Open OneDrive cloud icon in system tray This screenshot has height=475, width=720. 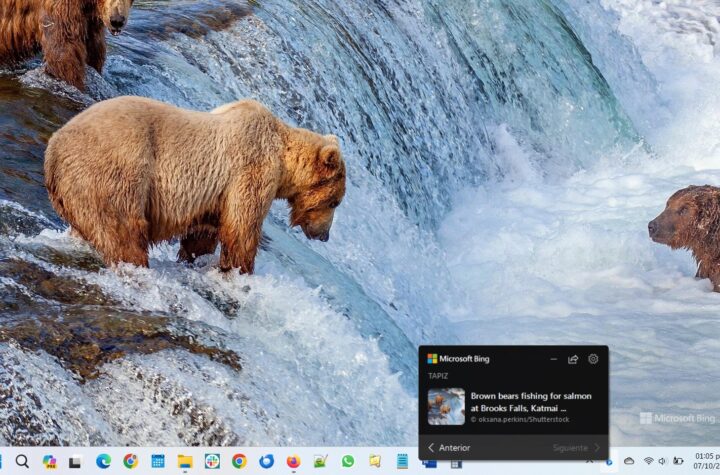[629, 461]
